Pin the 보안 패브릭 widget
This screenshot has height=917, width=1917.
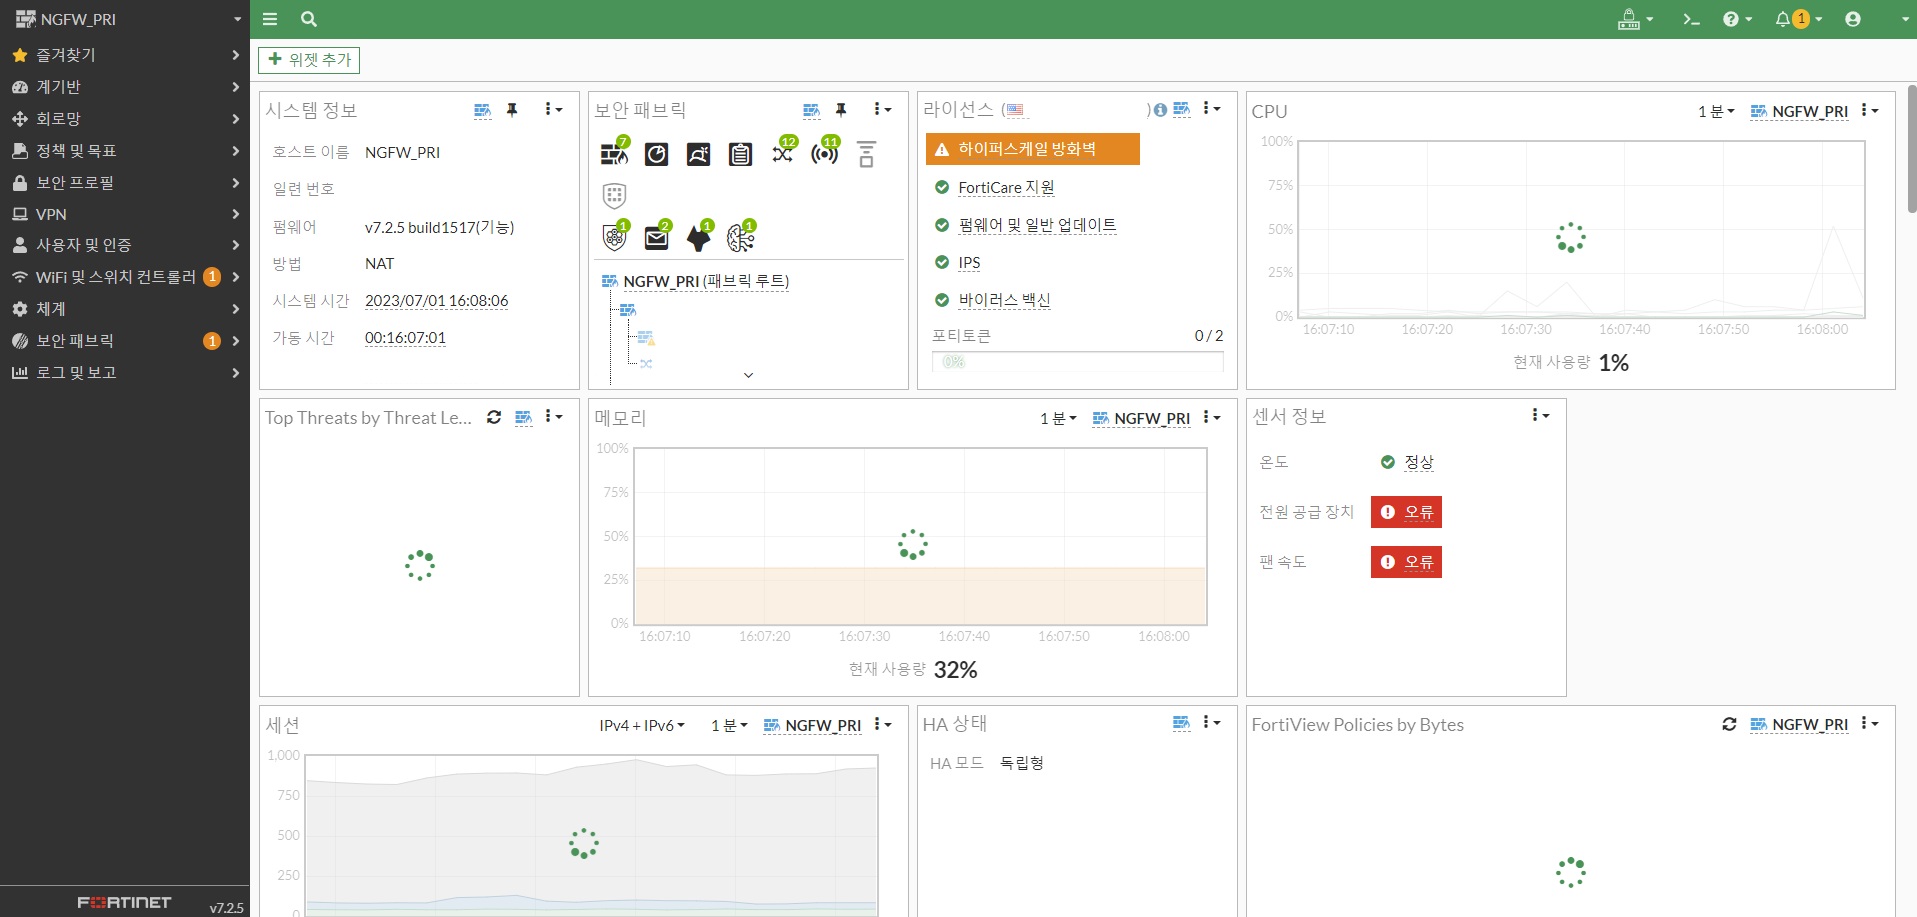[841, 110]
